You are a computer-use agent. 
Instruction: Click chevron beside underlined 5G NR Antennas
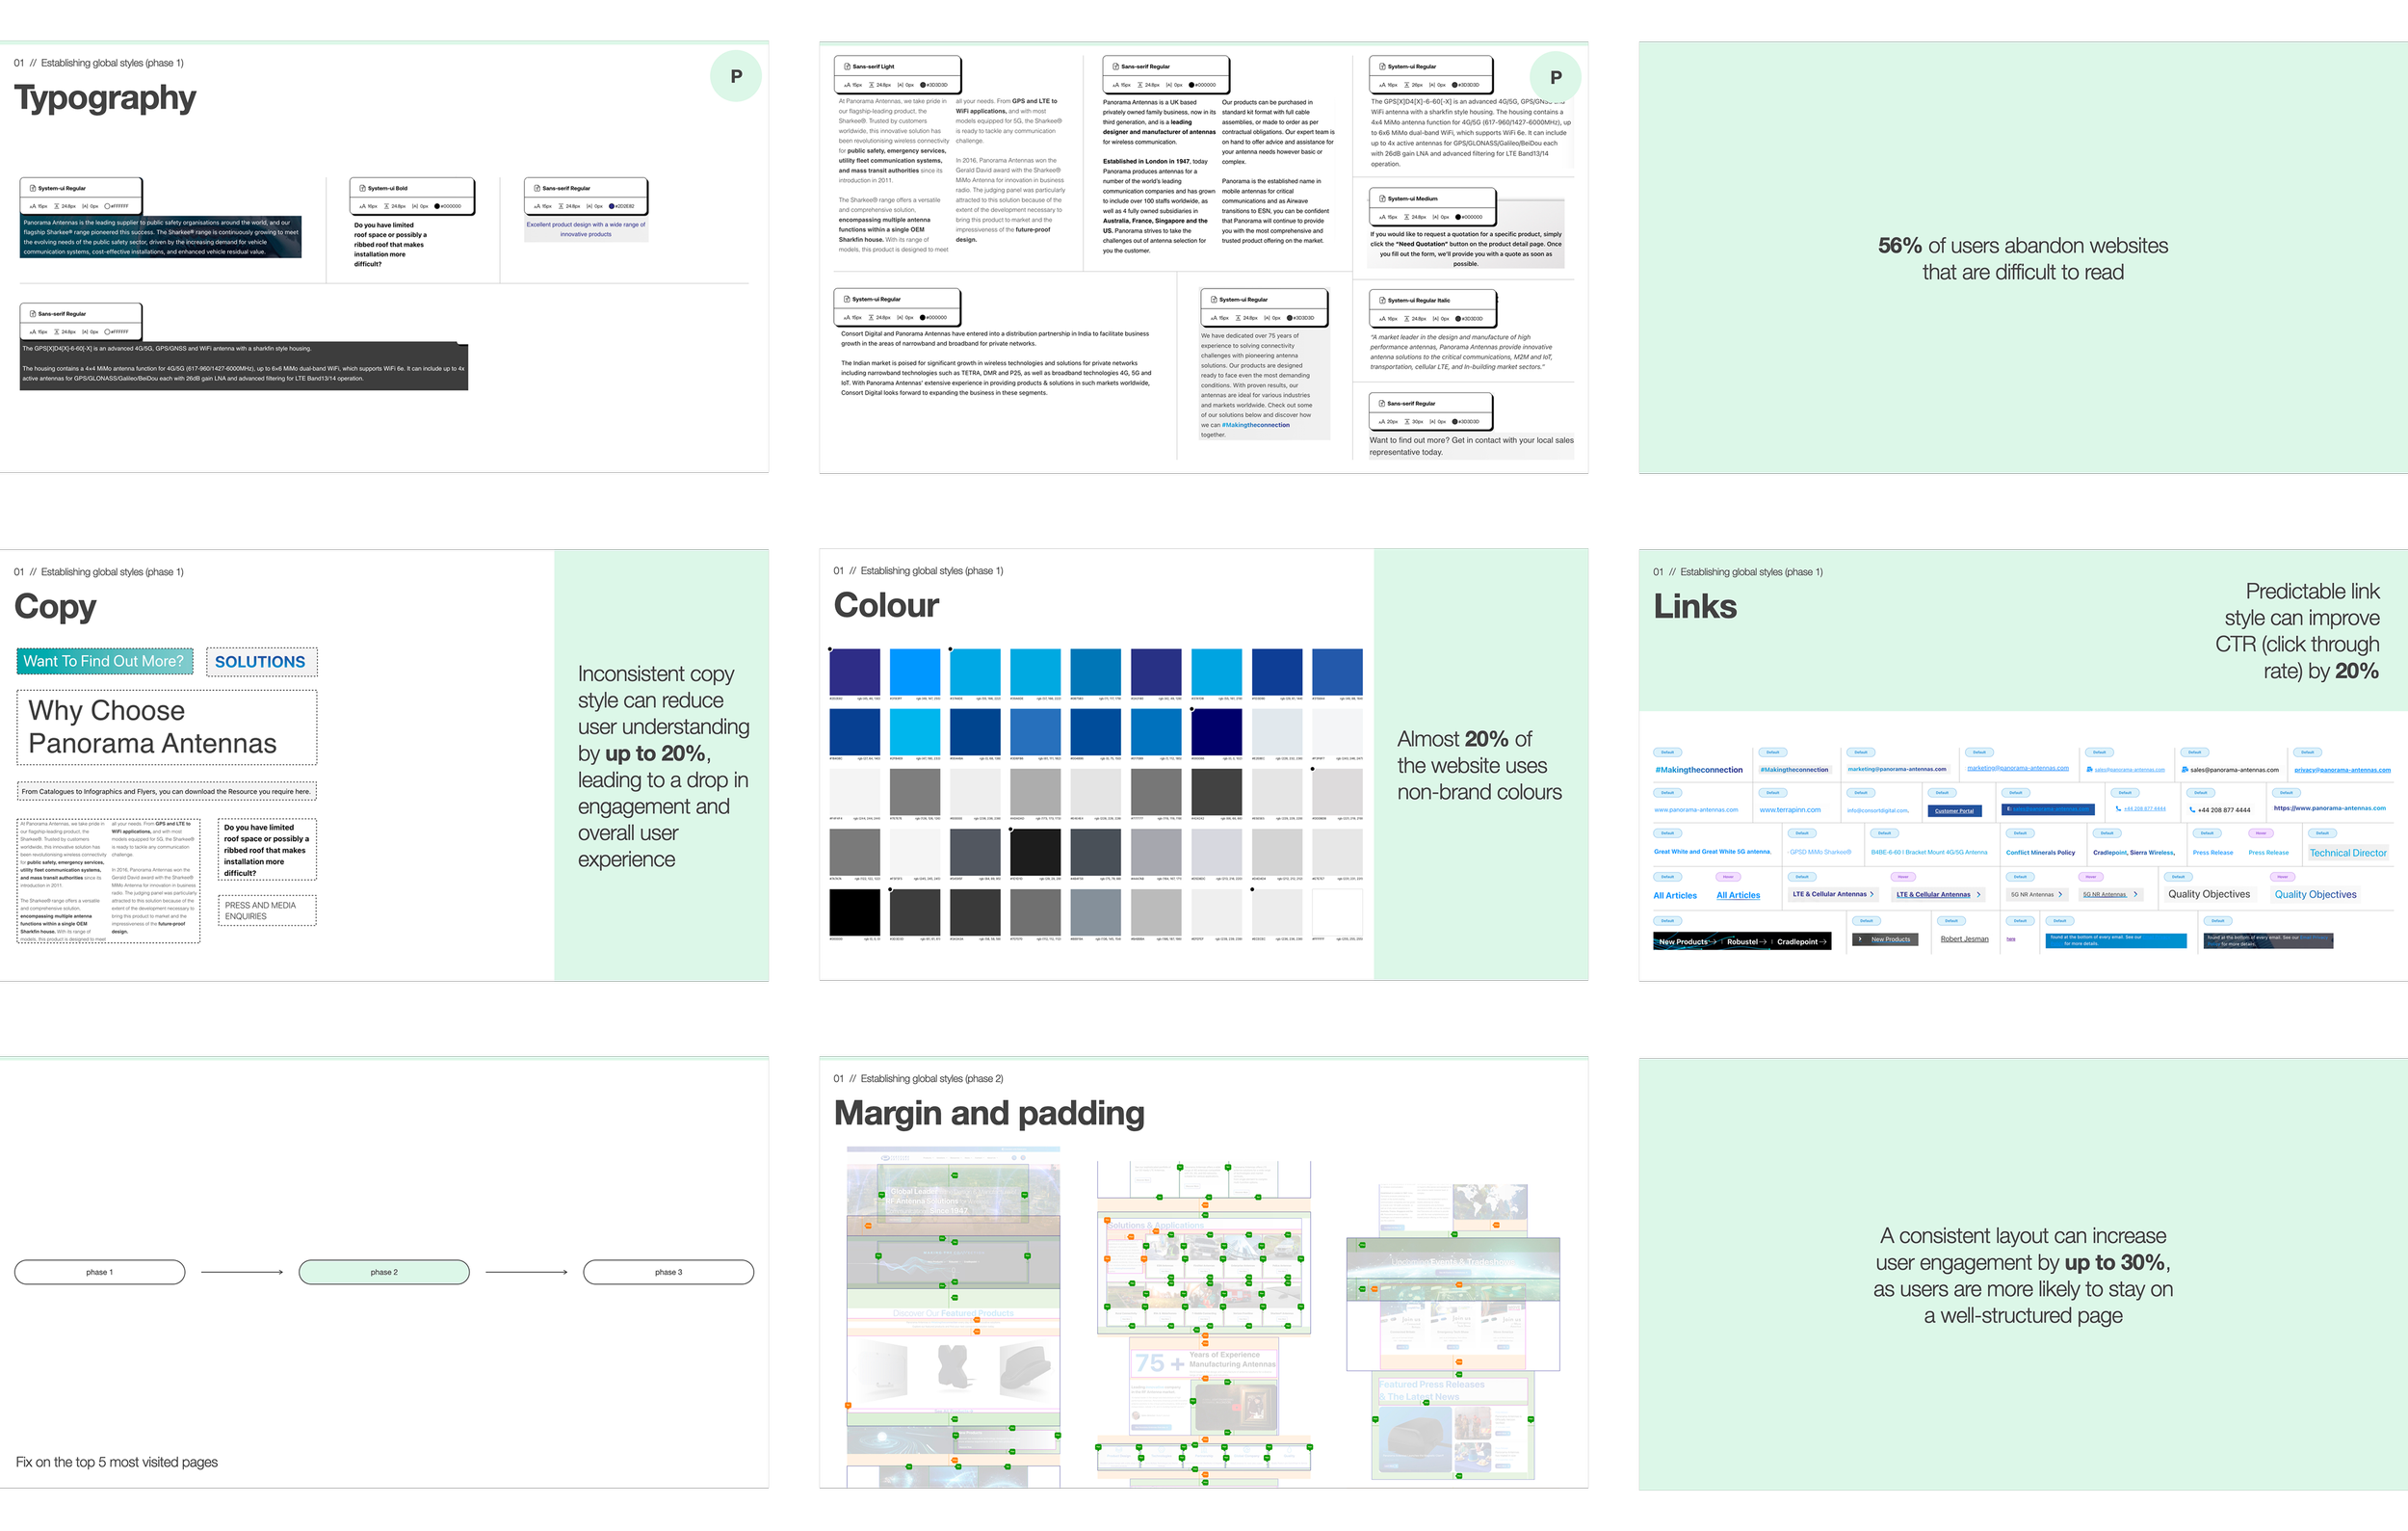[2135, 894]
